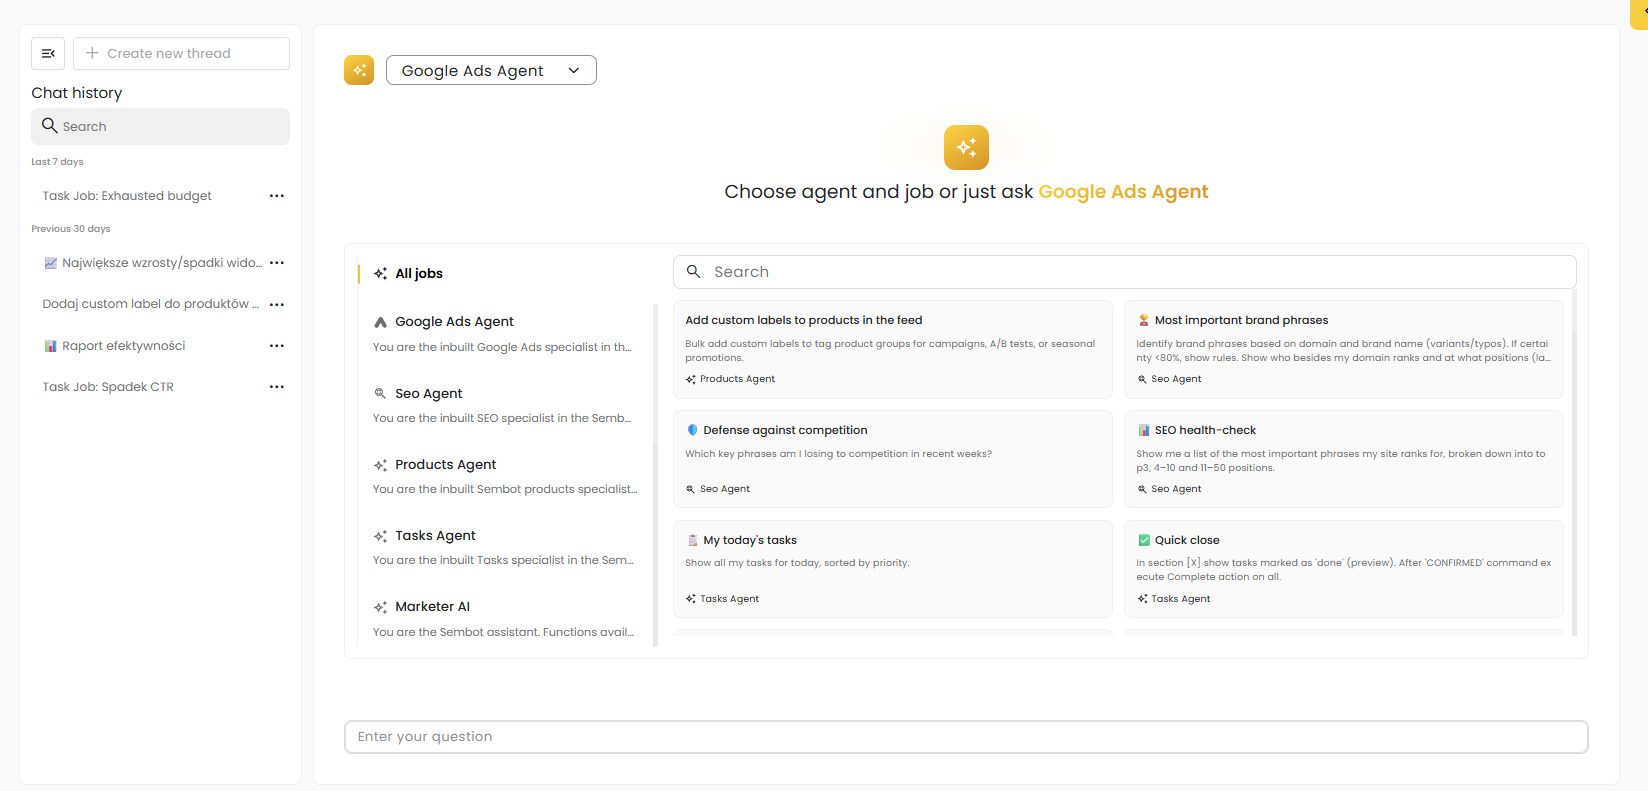Click the top-right yellow corner collapse tab
The image size is (1648, 791).
(x=1640, y=12)
